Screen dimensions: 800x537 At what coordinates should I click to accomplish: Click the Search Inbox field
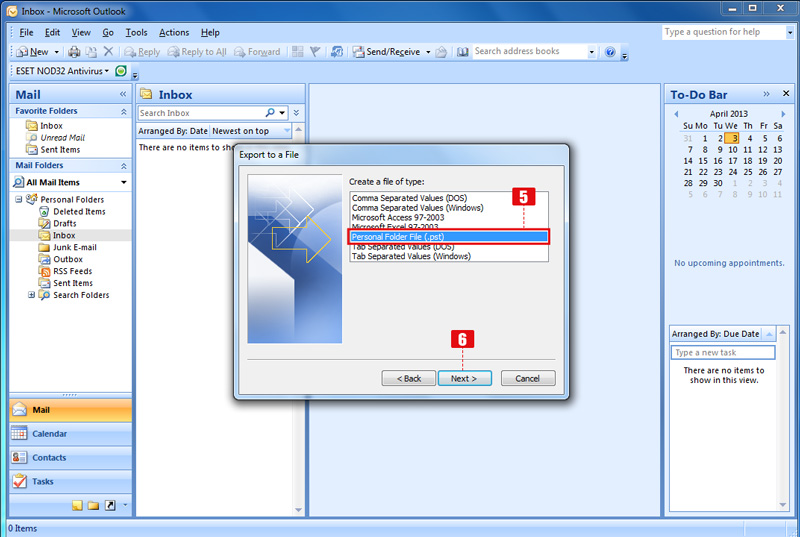202,113
